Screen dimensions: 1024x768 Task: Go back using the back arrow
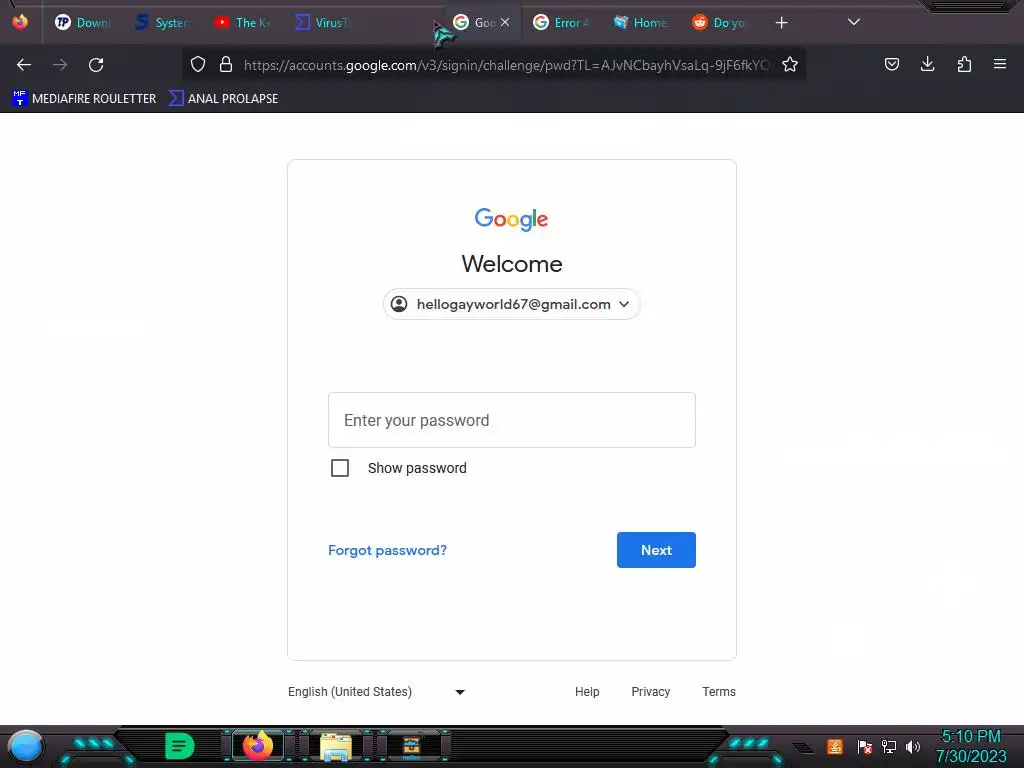click(x=24, y=65)
